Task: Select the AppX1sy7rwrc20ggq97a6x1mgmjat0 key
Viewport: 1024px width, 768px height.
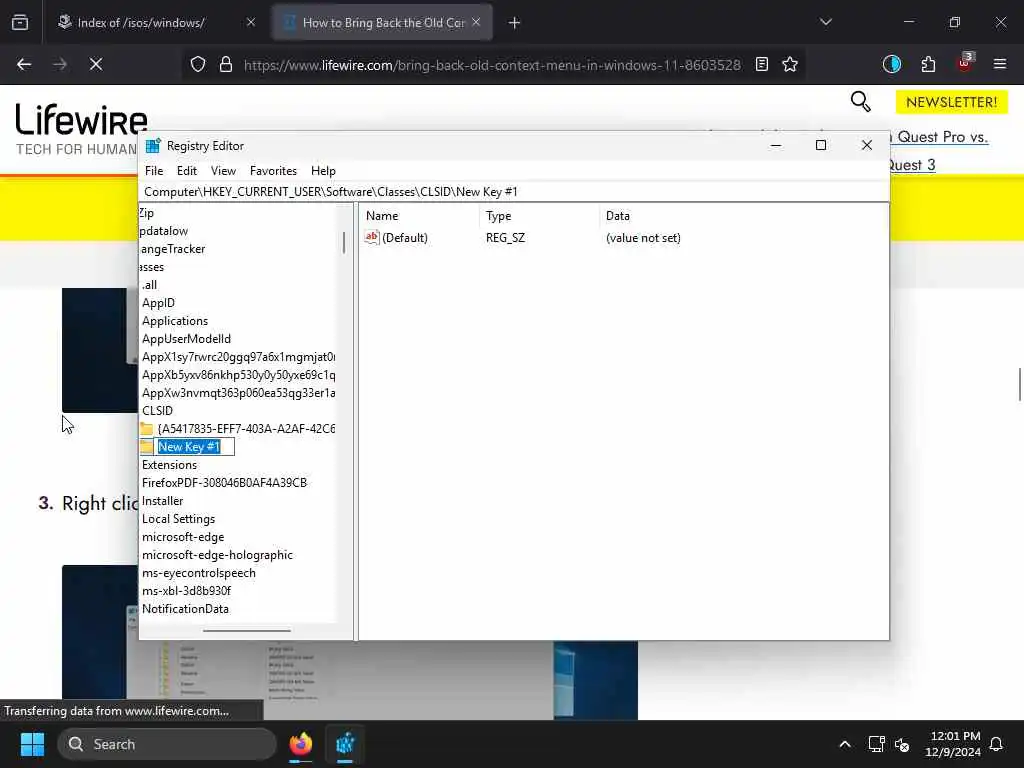Action: tap(238, 357)
